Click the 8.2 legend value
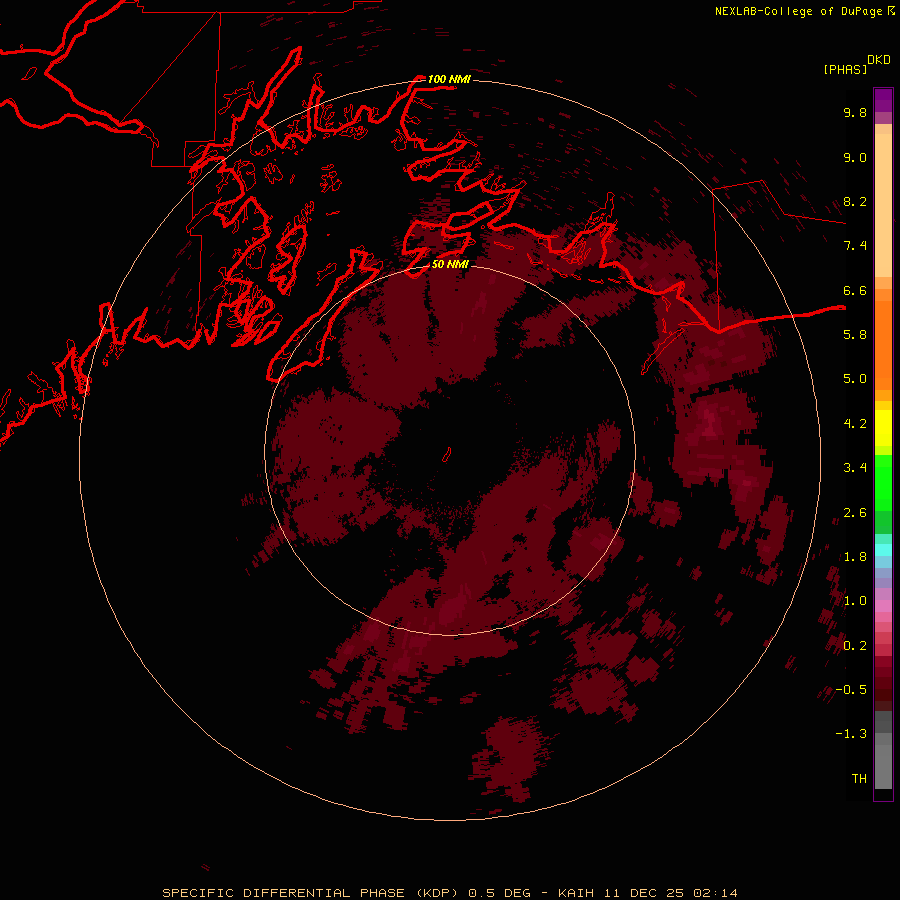Screen dimensions: 900x900 pos(855,201)
